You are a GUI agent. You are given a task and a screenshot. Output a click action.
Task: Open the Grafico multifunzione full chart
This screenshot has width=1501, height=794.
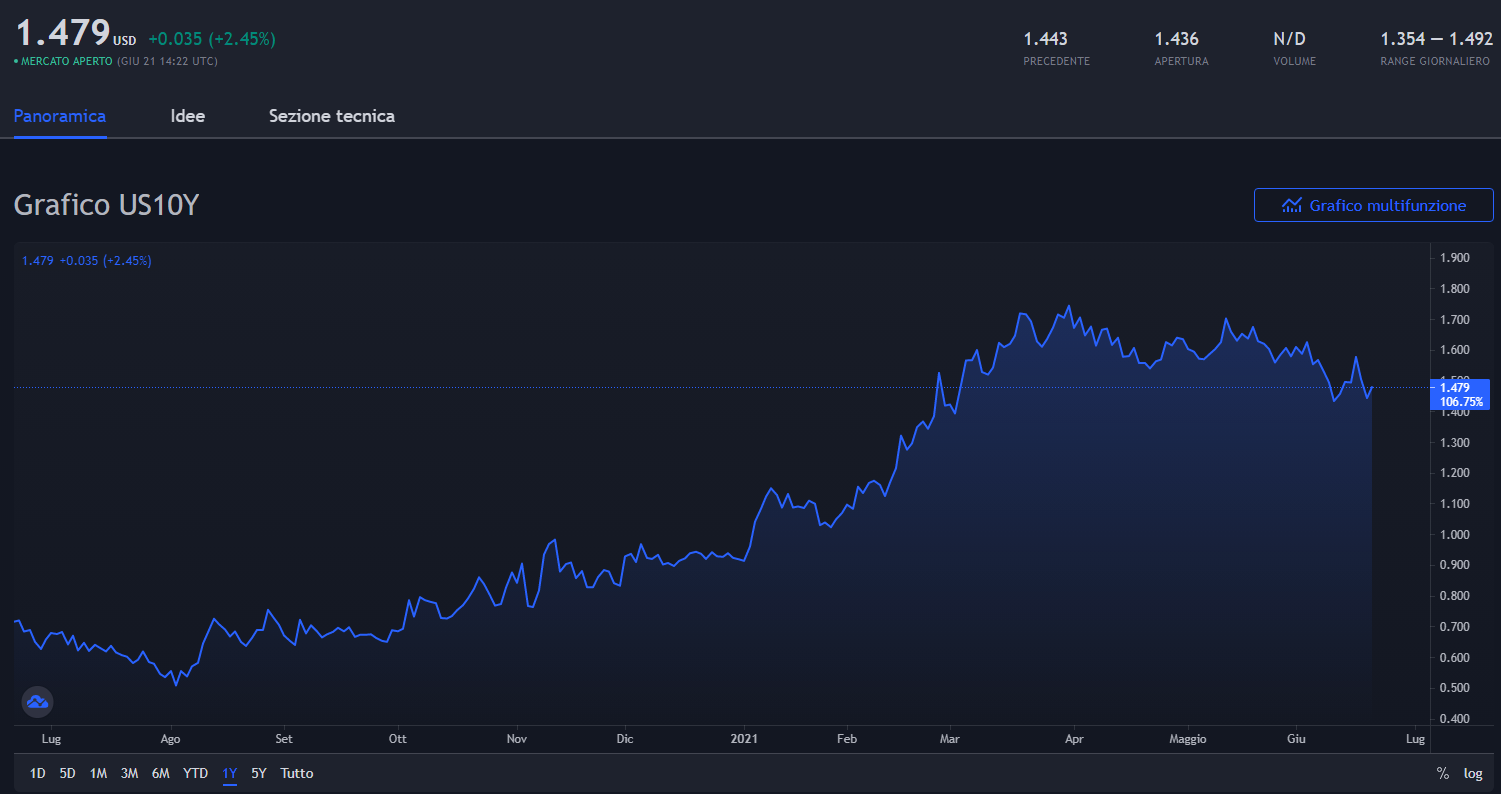pos(1373,205)
